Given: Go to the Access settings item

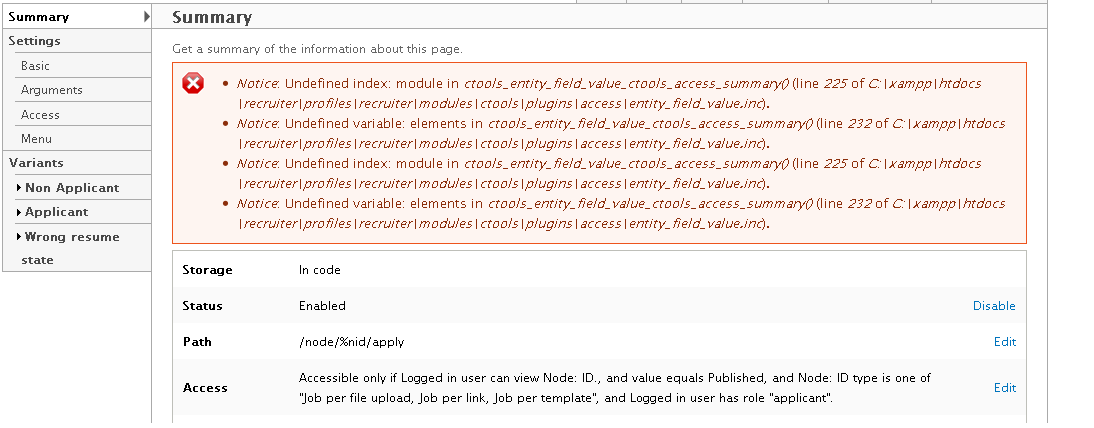Looking at the screenshot, I should 40,115.
